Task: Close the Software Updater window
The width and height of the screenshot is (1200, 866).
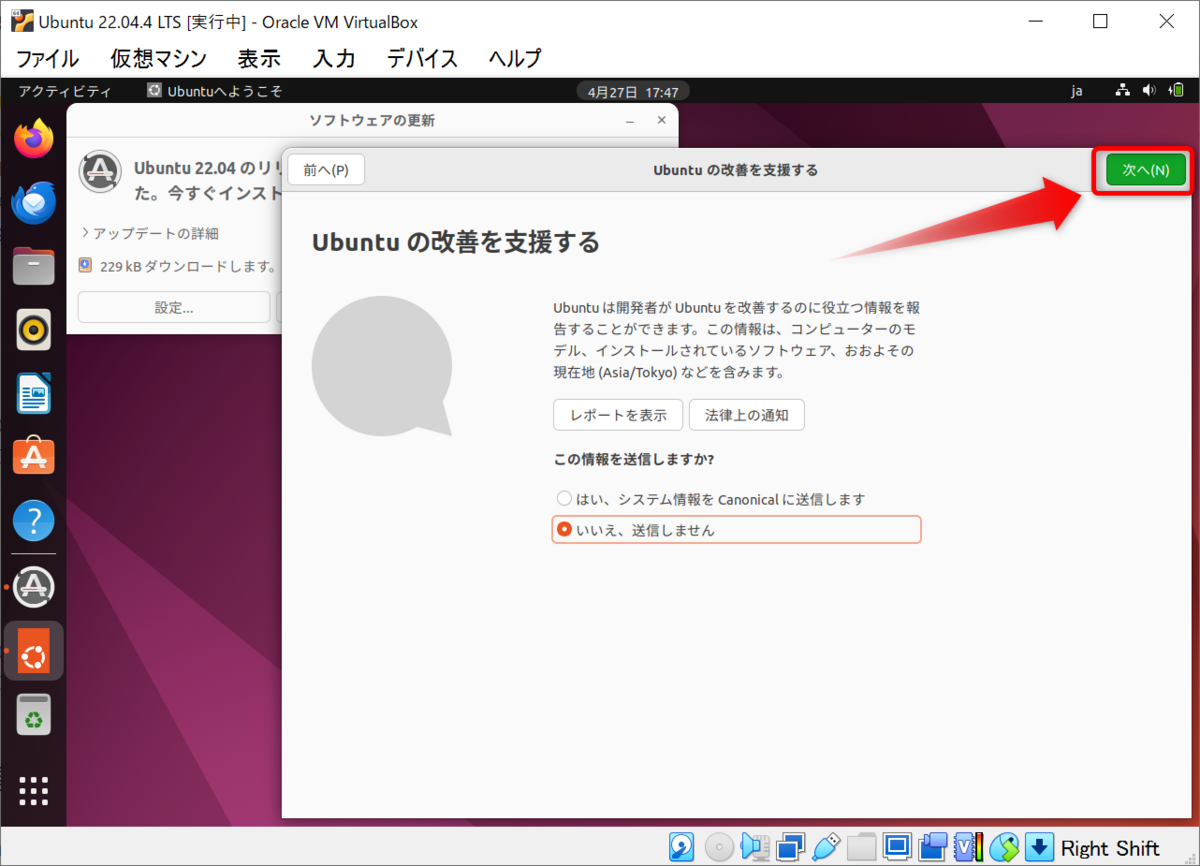Action: (x=661, y=121)
